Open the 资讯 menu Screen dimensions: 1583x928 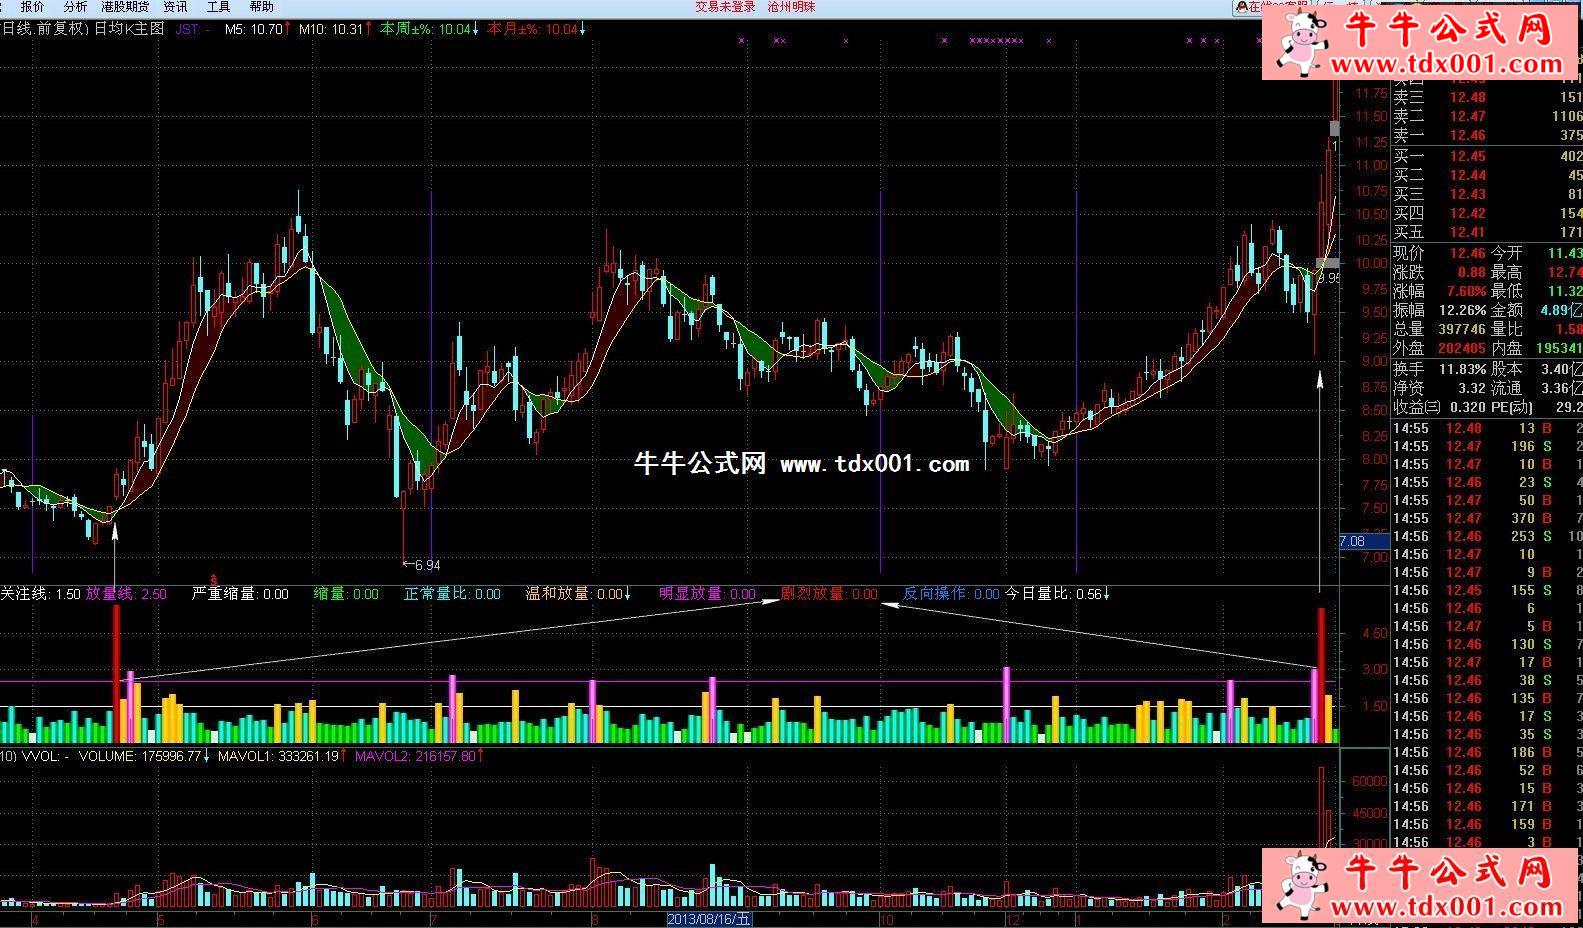coord(175,7)
